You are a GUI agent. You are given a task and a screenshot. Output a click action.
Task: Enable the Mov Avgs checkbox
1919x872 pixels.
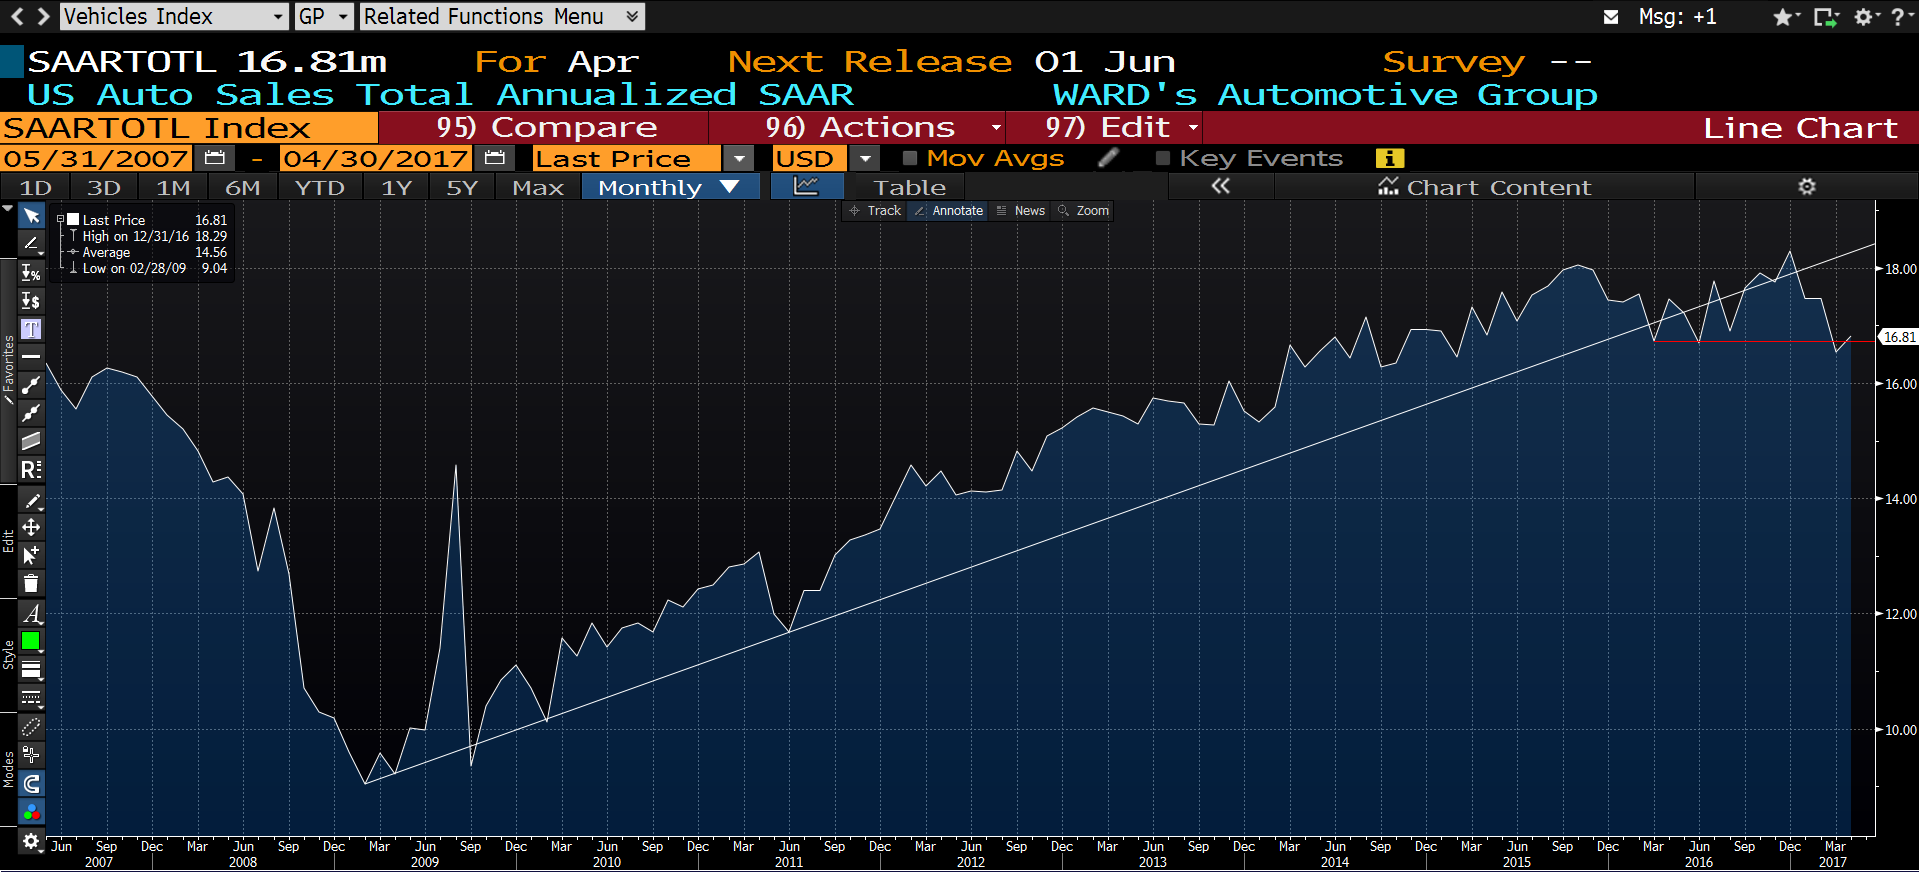(x=910, y=158)
